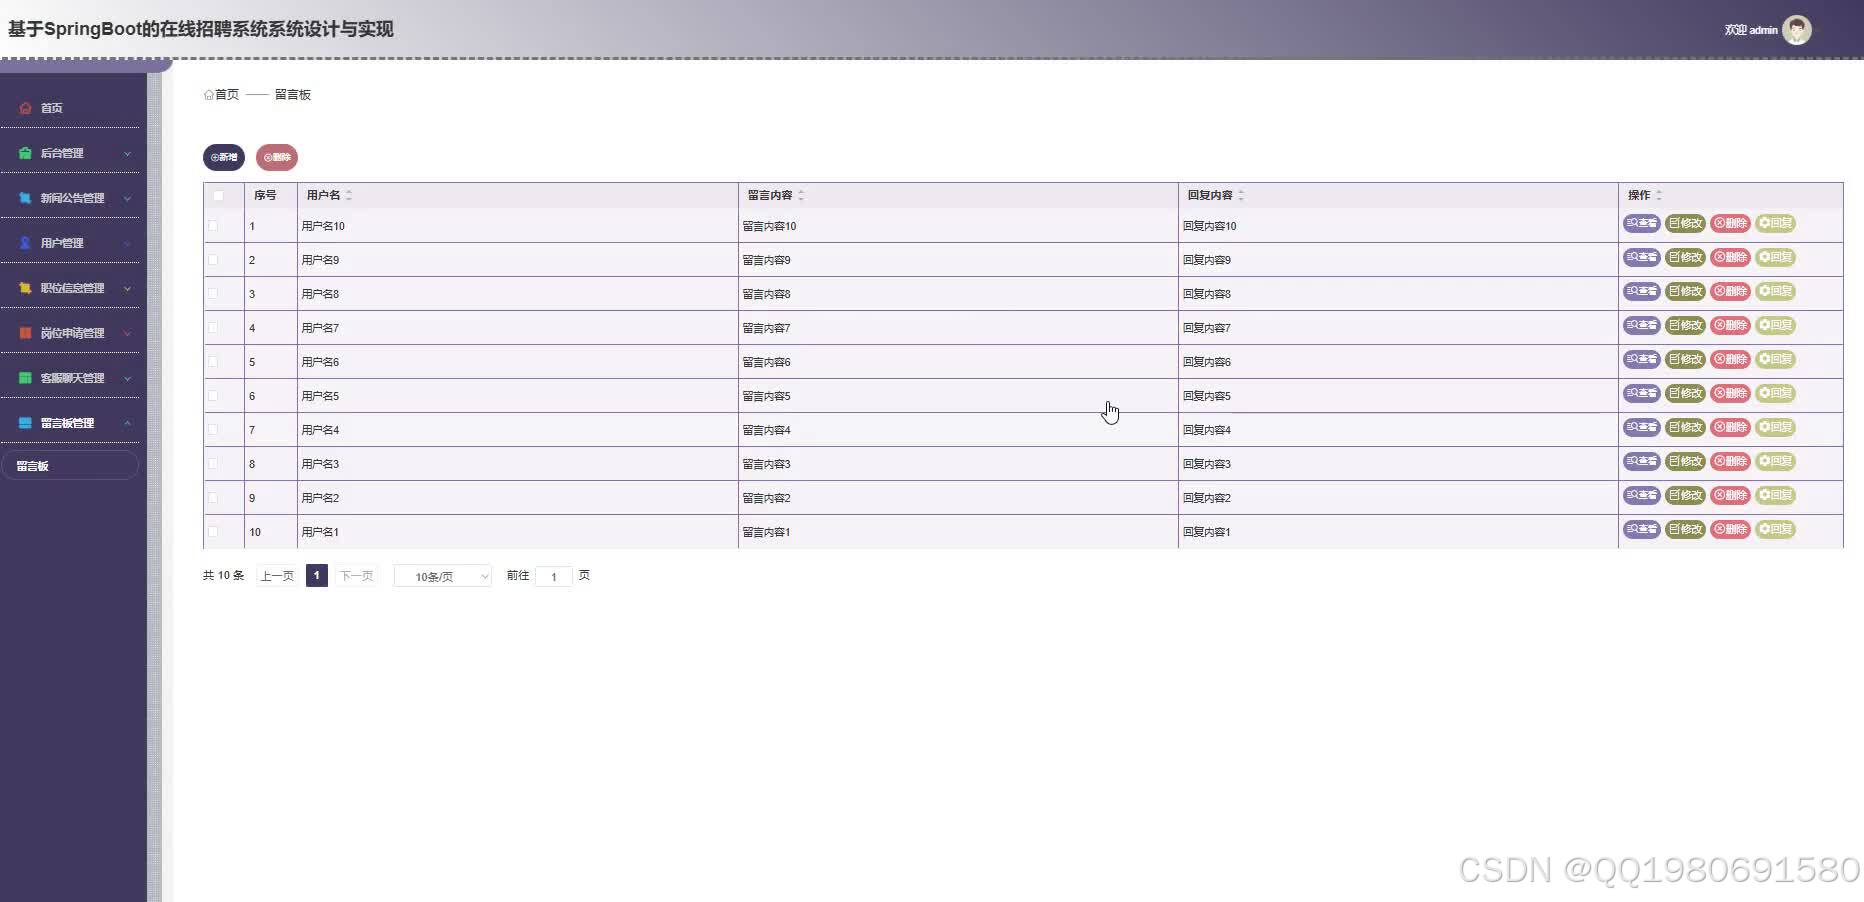Click the 留言板管理 sidebar icon
This screenshot has width=1864, height=902.
coord(25,423)
